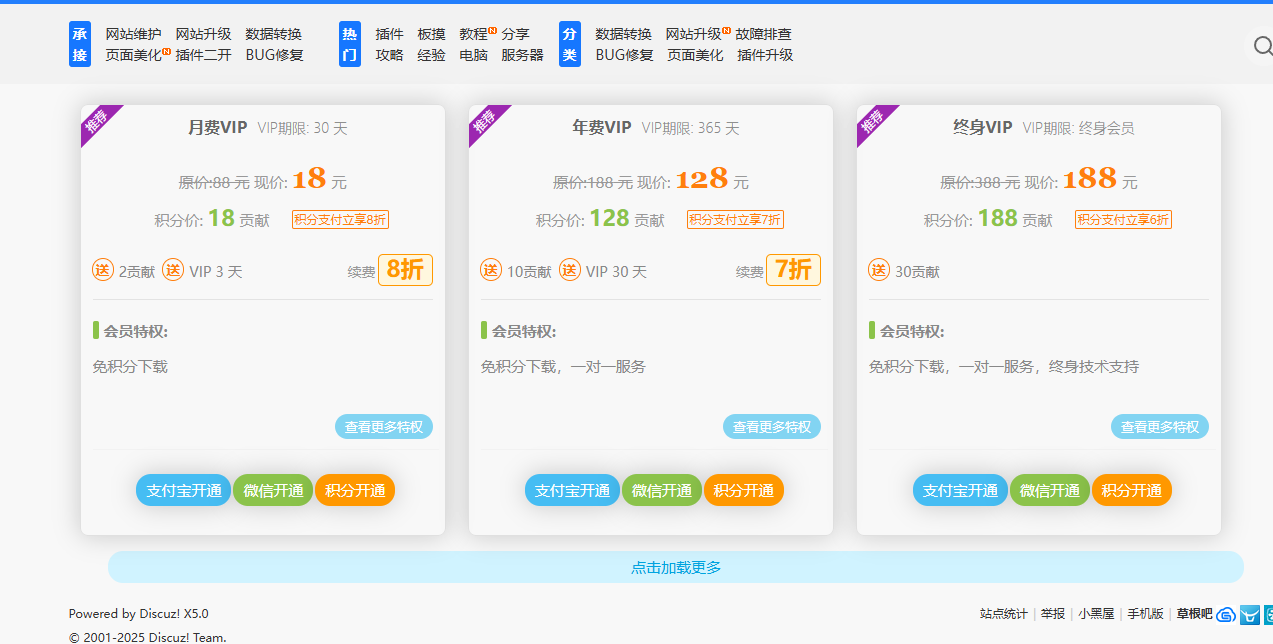The image size is (1273, 644).
Task: Go to the 服务器 link under 热门
Action: tap(522, 55)
